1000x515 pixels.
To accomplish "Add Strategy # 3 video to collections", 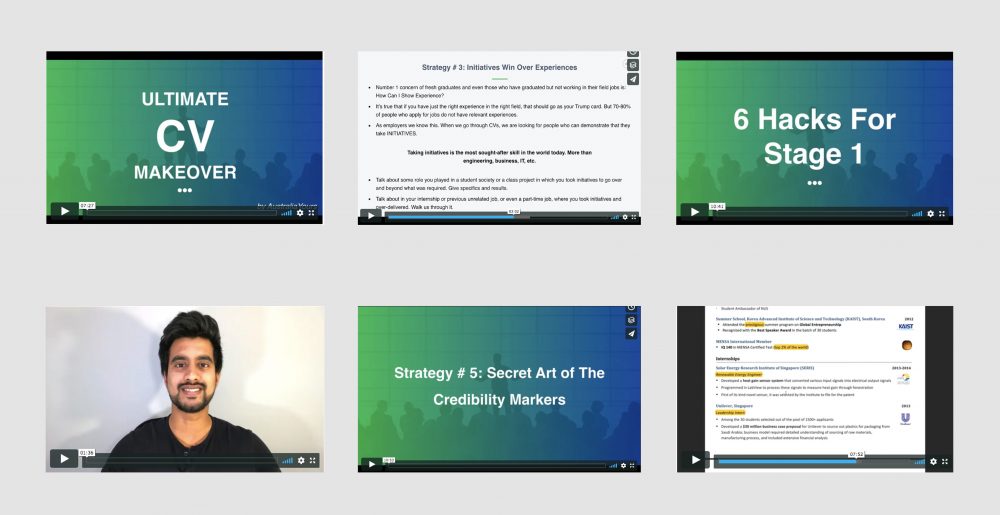I will (x=632, y=65).
